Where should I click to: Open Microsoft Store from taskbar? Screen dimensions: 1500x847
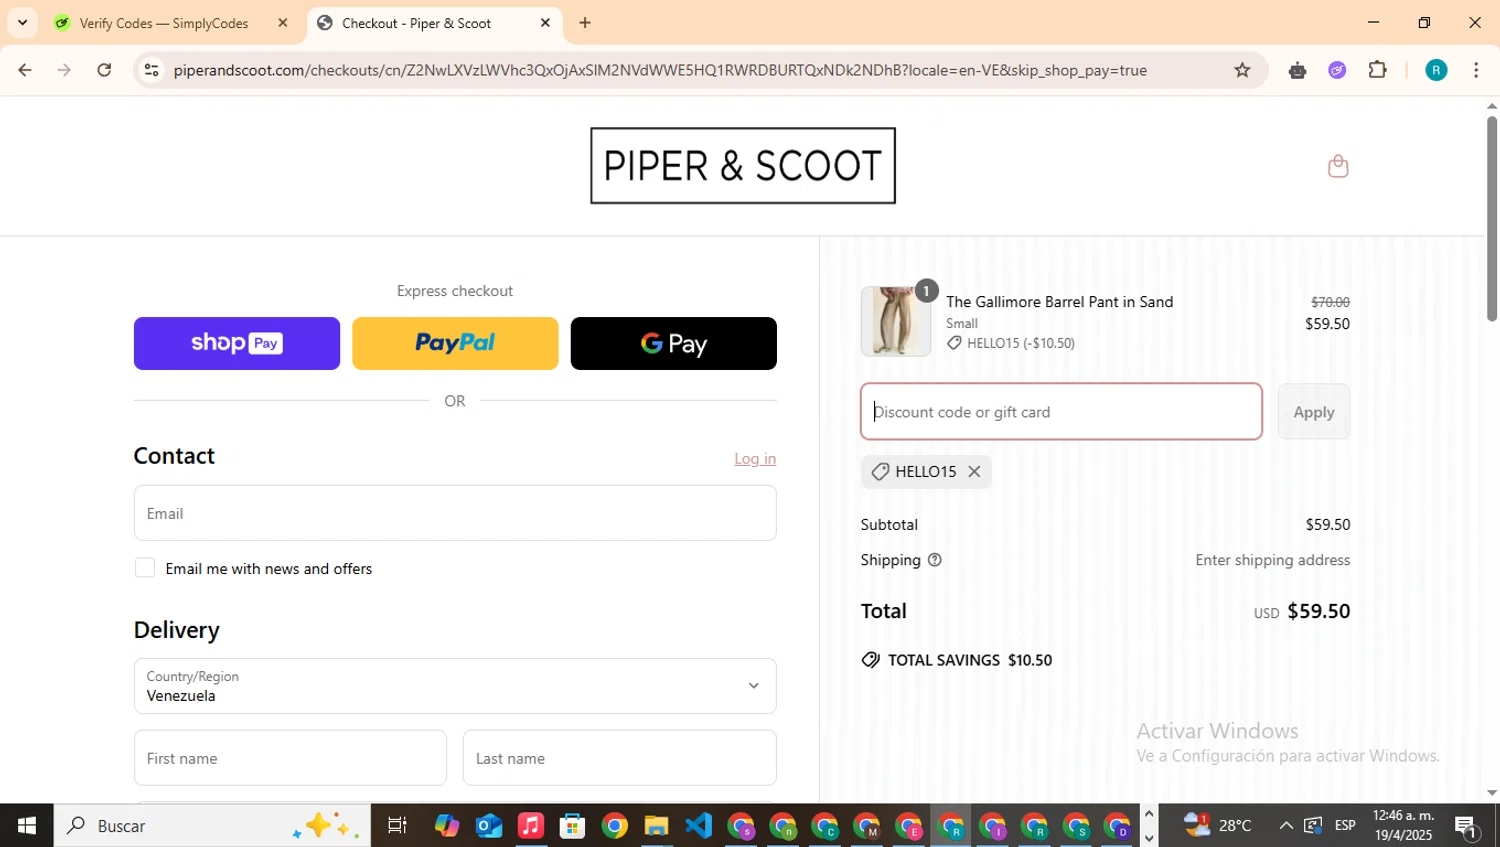pos(573,826)
